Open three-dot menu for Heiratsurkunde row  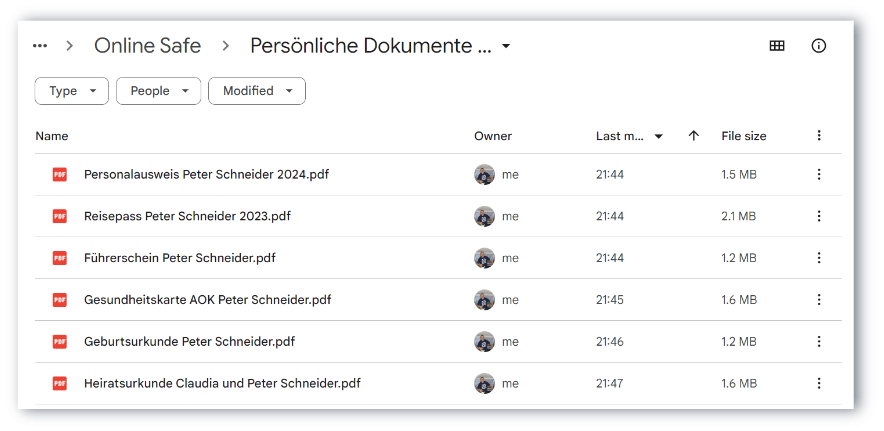coord(819,383)
